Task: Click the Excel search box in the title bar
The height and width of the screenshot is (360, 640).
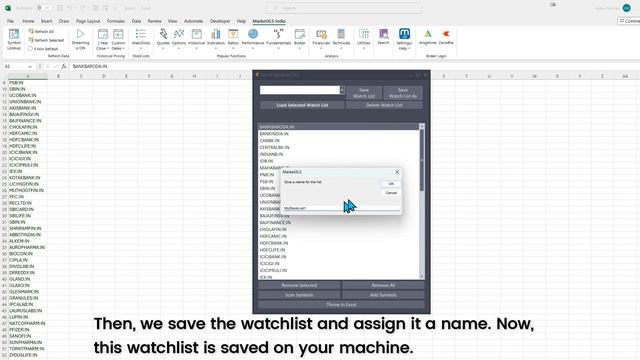Action: tap(344, 8)
